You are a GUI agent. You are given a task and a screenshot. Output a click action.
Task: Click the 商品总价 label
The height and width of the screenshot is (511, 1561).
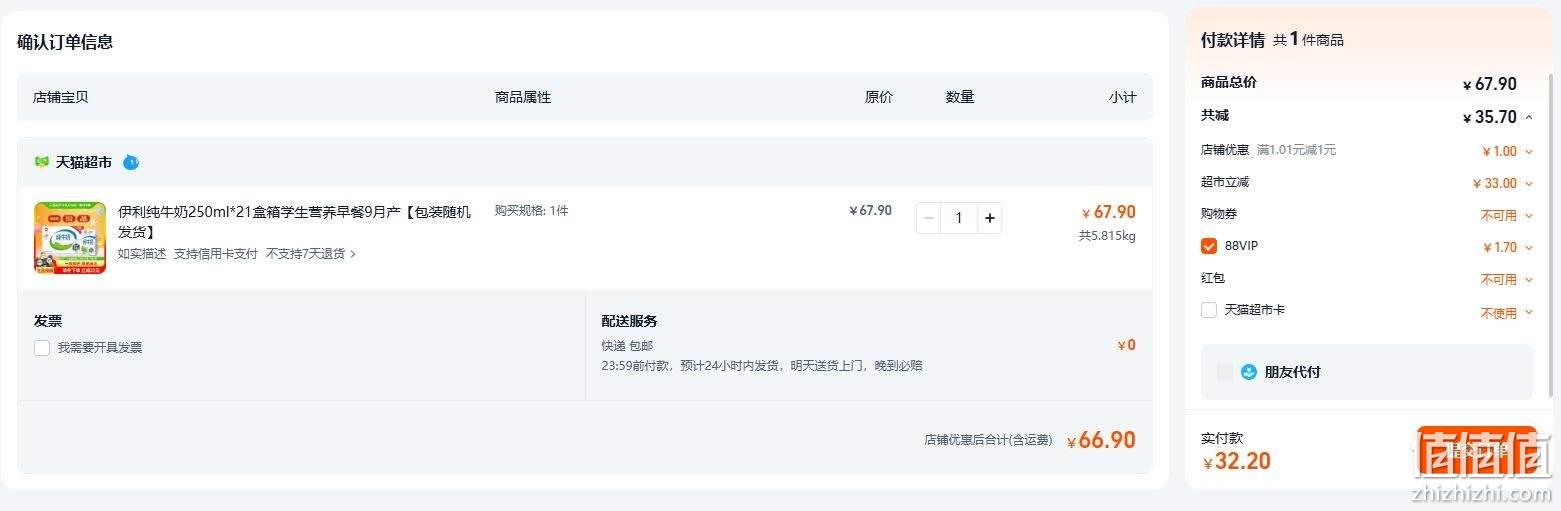tap(1229, 82)
